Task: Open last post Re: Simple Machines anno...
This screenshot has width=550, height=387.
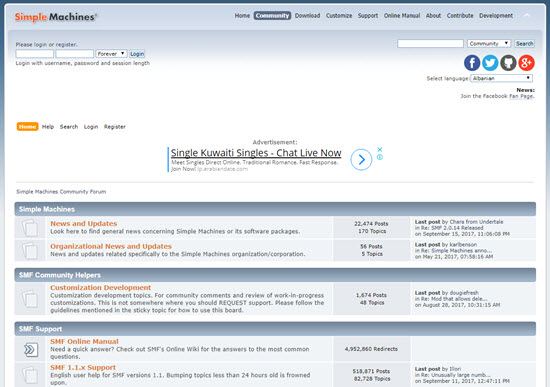Action: pos(456,251)
